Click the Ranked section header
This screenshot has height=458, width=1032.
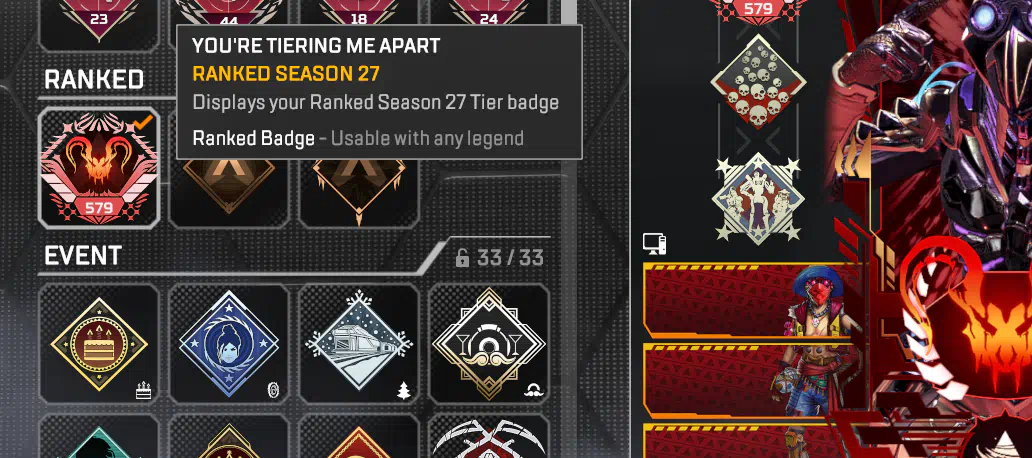[94, 80]
